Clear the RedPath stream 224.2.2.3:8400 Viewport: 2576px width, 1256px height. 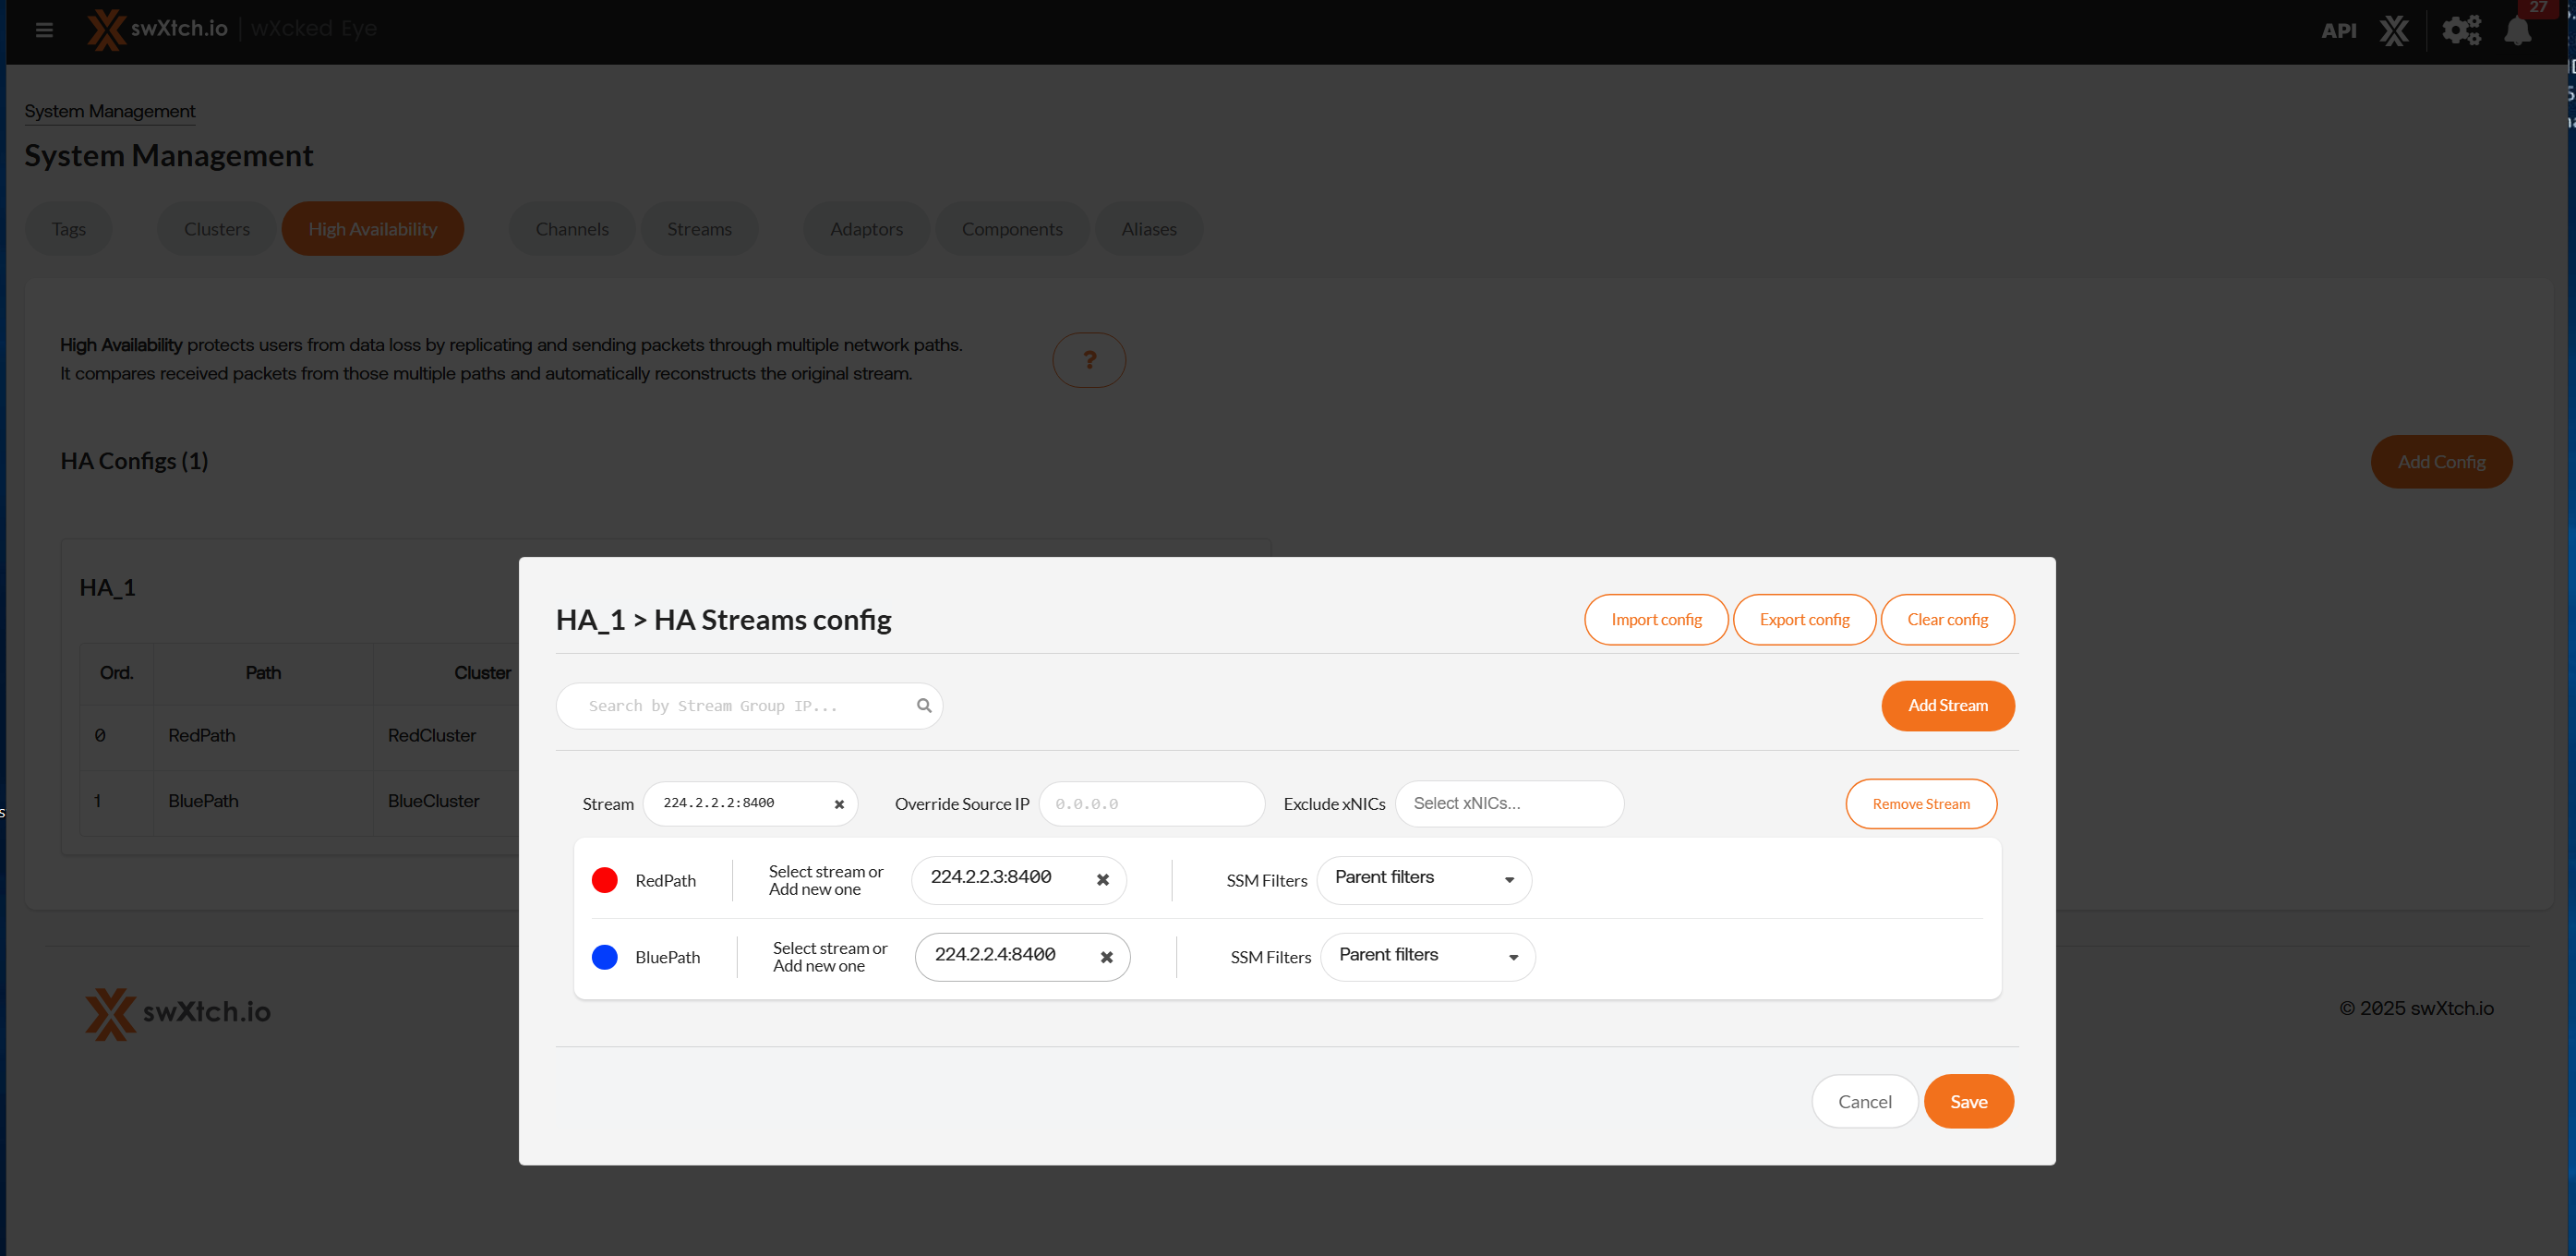click(x=1103, y=880)
